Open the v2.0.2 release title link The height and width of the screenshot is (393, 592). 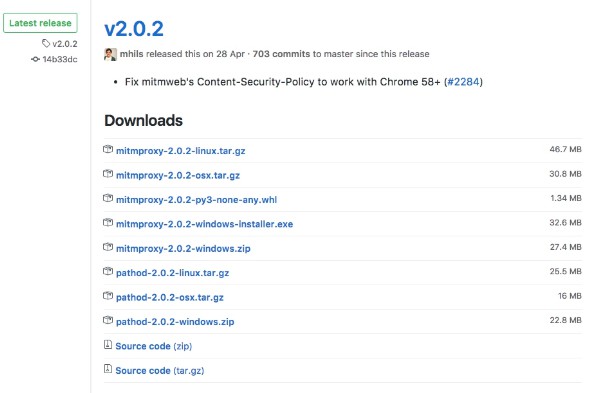tap(134, 29)
